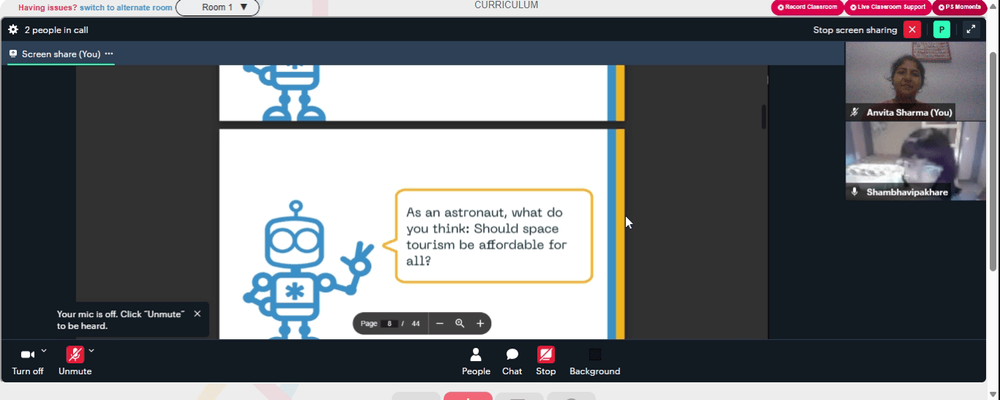Turn off camera
The image size is (1000, 400).
pos(27,361)
